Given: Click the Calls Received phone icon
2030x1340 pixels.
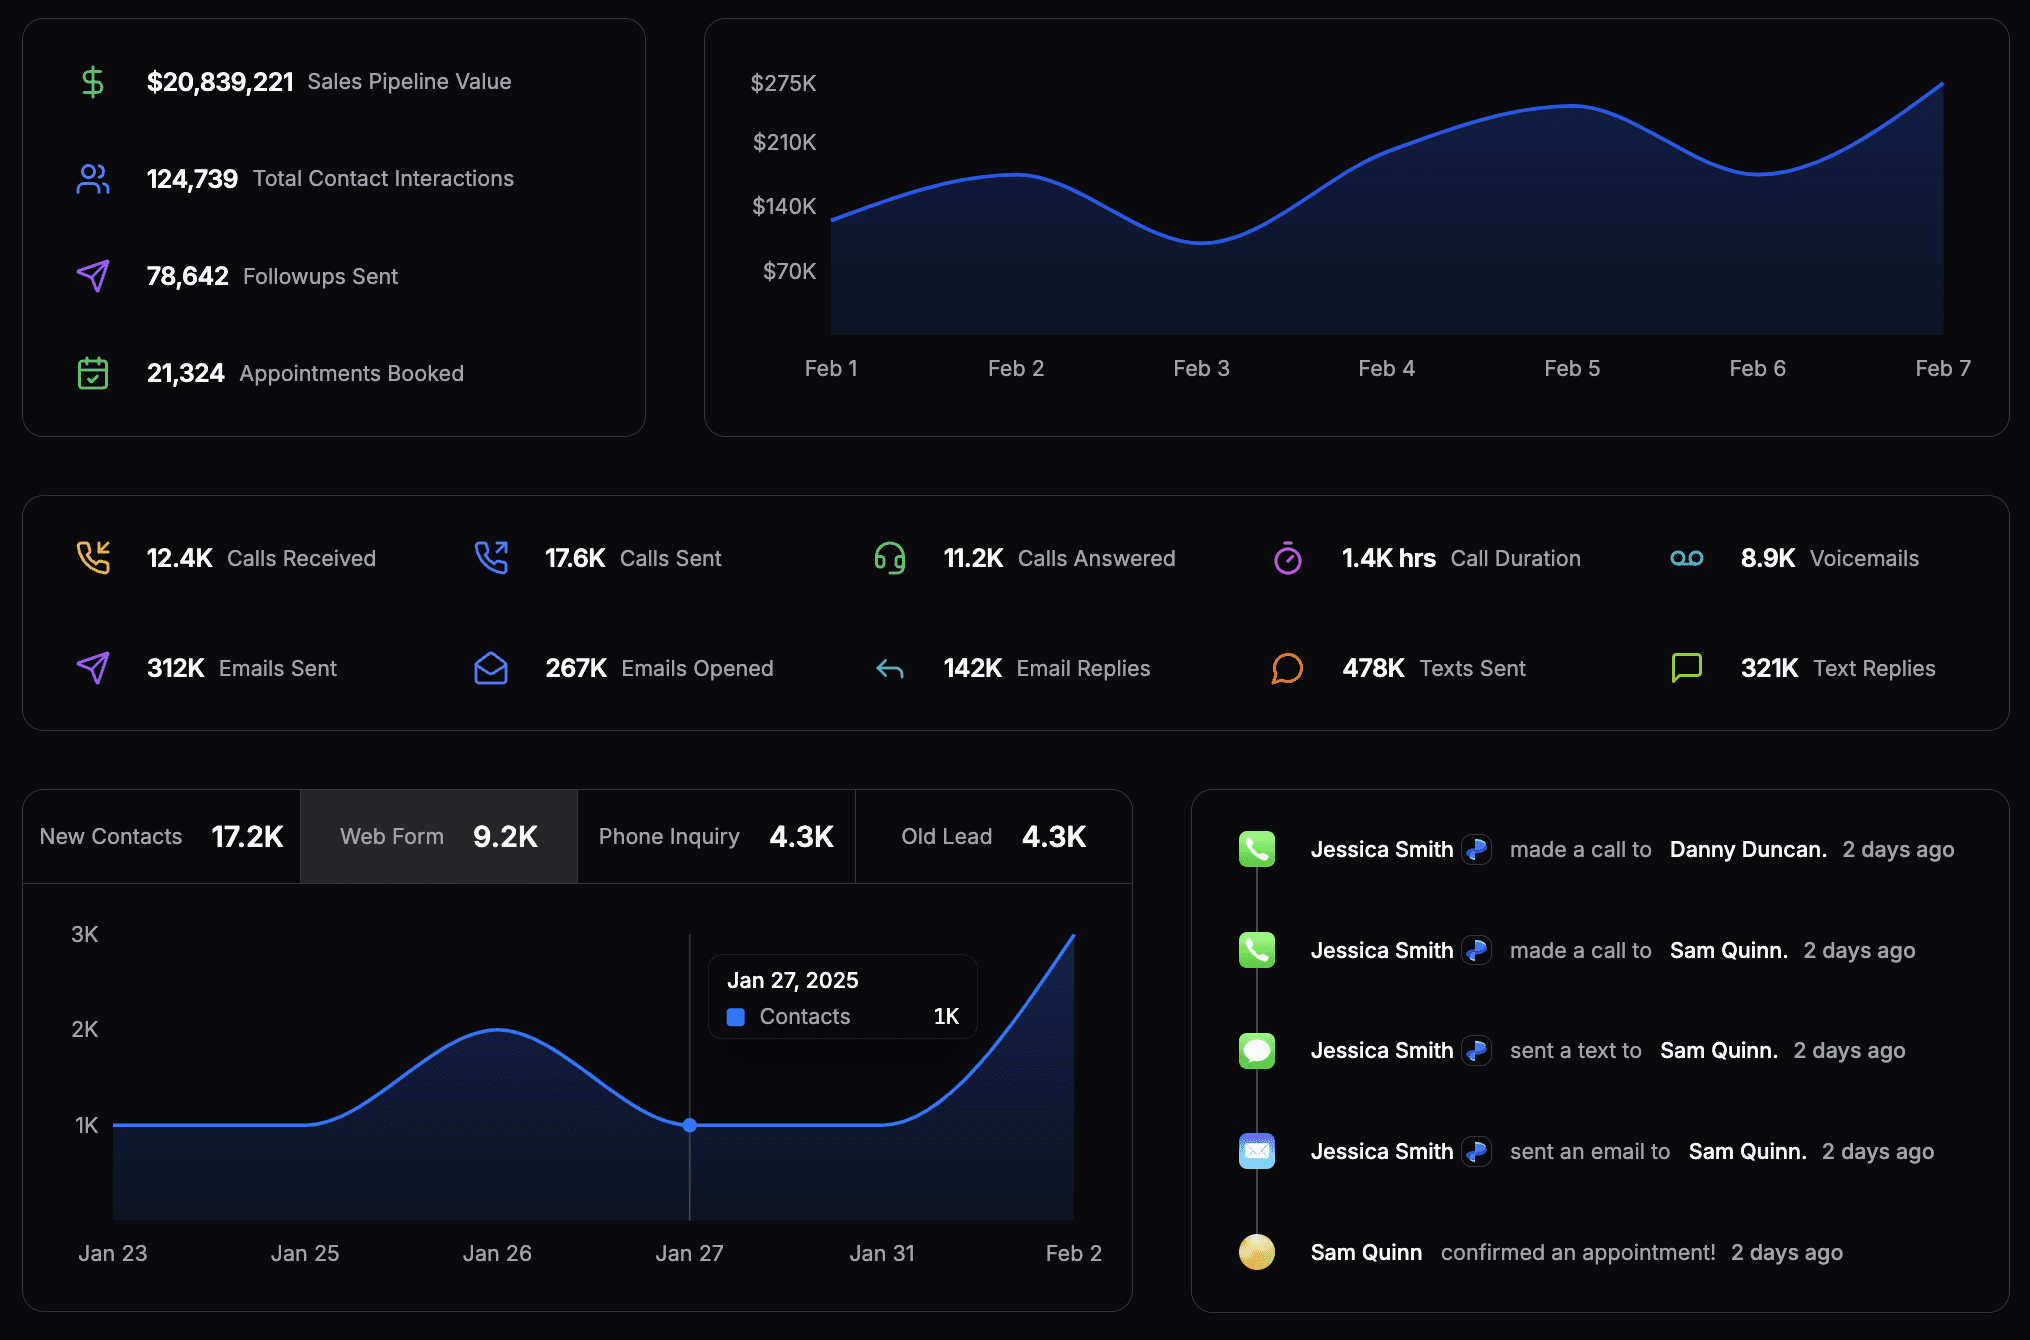Looking at the screenshot, I should click(93, 558).
